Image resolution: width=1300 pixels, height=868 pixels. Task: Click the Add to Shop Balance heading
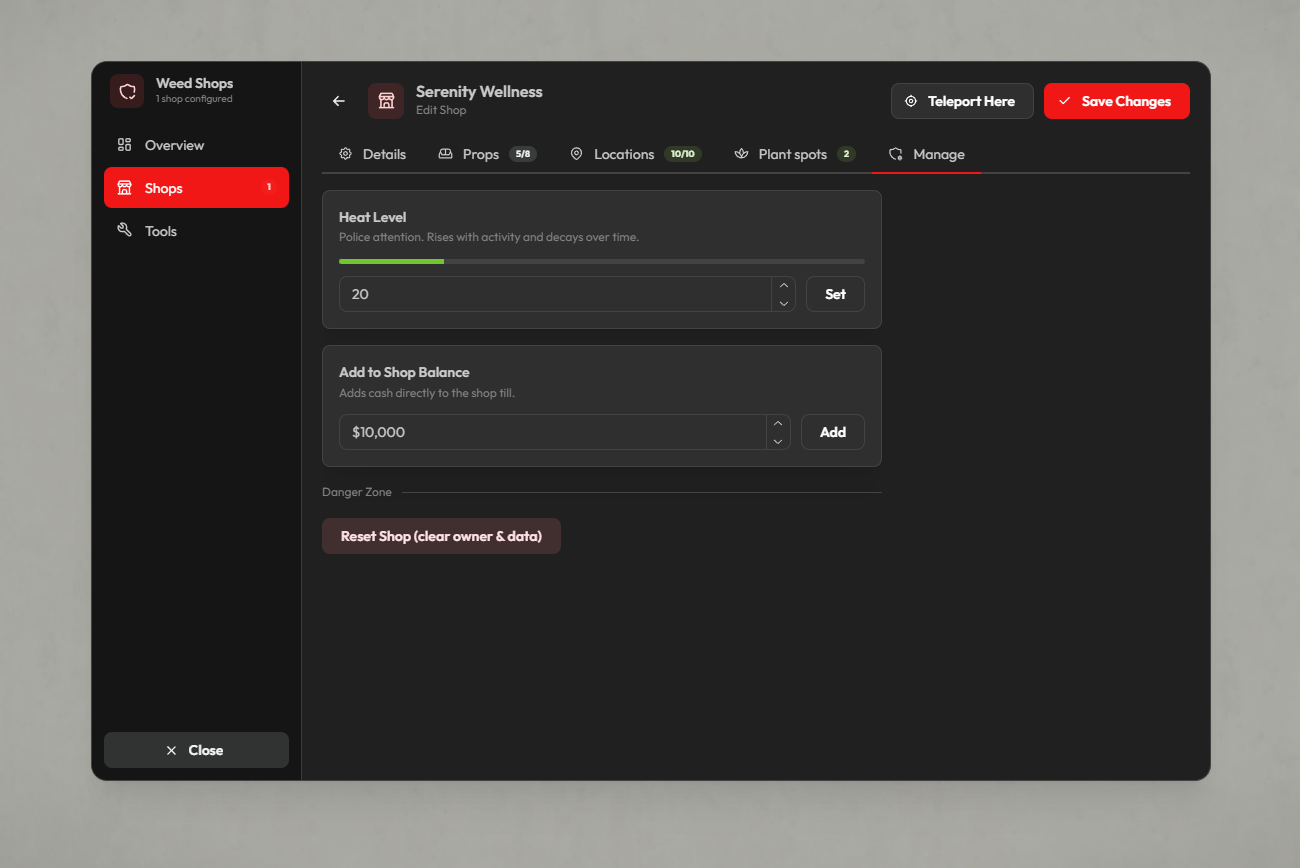point(404,372)
